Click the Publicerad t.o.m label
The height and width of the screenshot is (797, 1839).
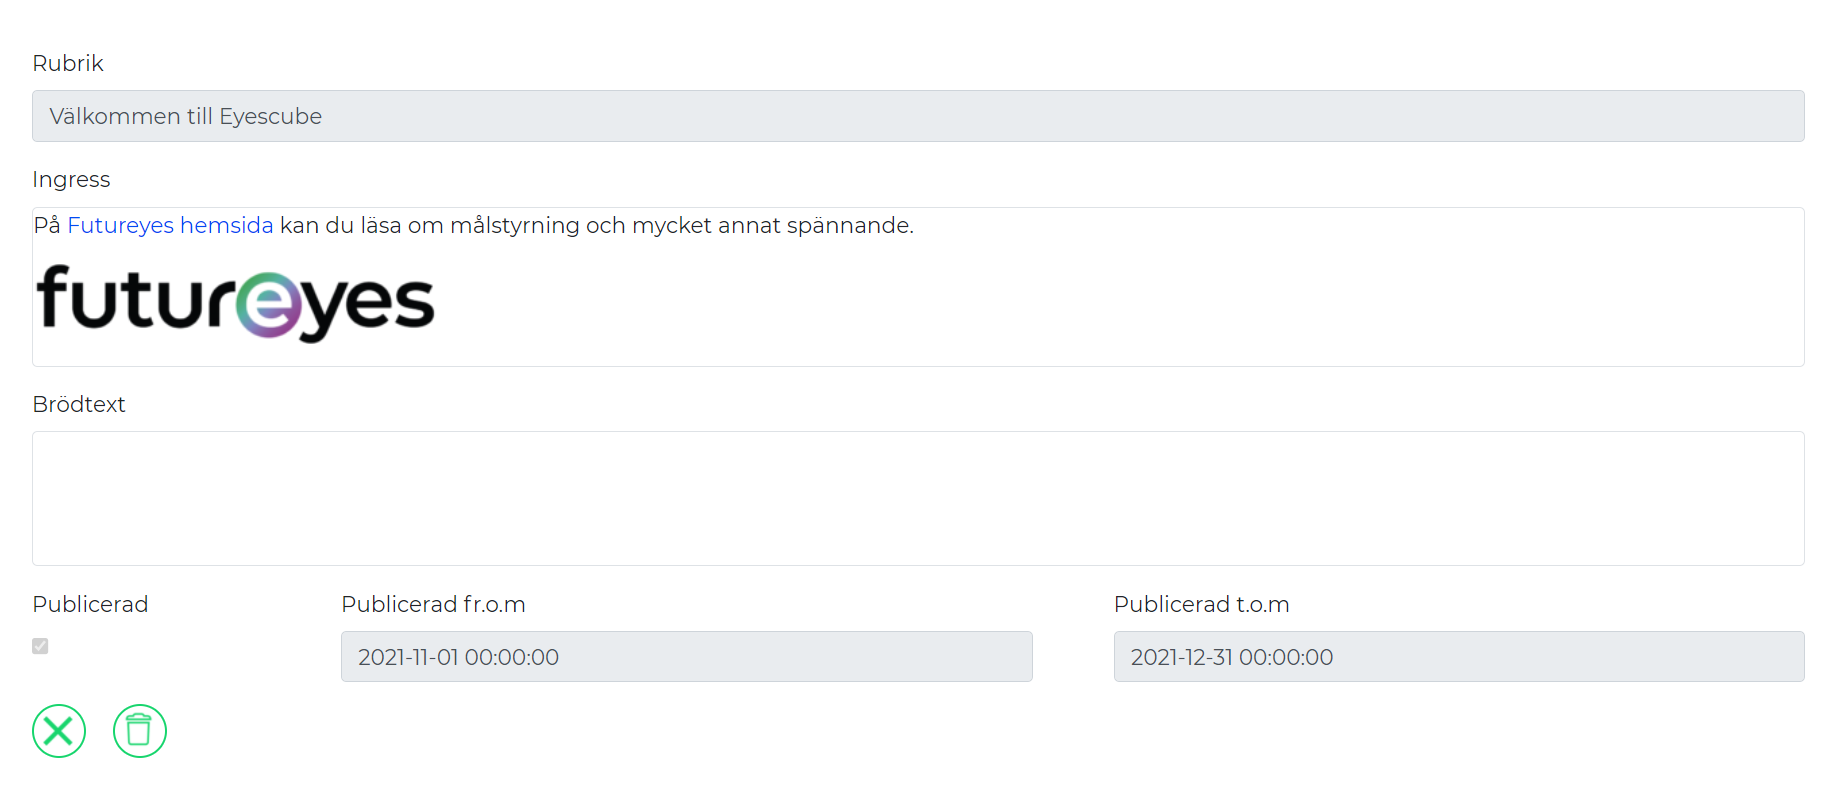click(x=1201, y=604)
